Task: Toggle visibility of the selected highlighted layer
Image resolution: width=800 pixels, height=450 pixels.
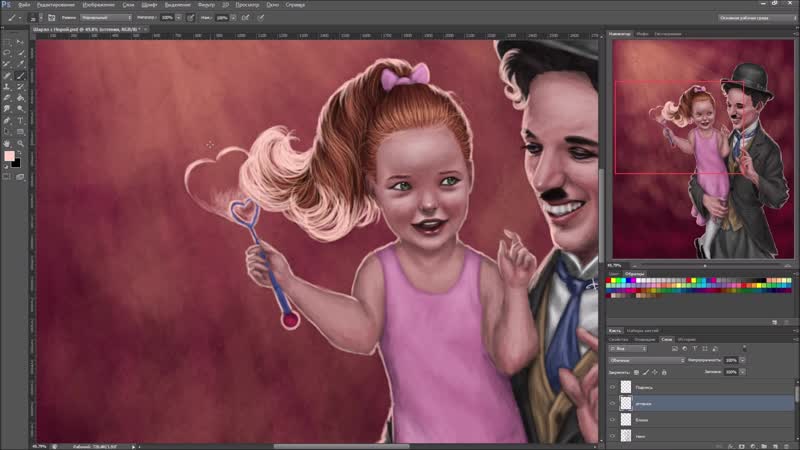Action: point(612,404)
